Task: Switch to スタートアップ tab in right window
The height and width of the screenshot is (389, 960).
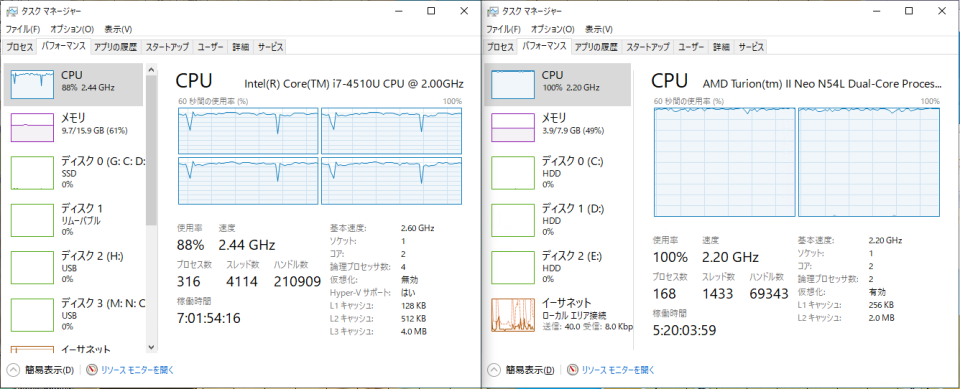Action: pyautogui.click(x=648, y=47)
